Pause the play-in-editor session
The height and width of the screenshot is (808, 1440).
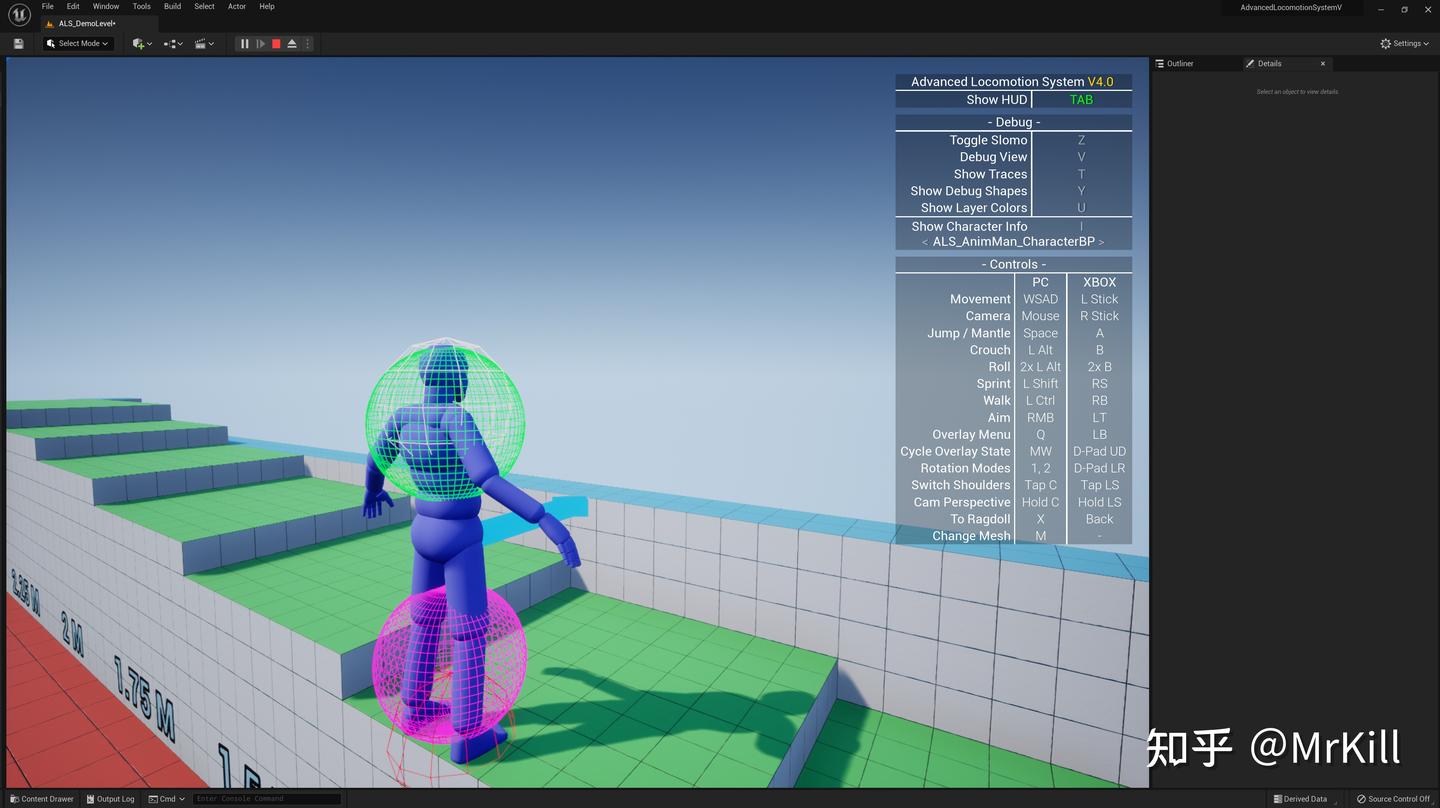click(245, 44)
